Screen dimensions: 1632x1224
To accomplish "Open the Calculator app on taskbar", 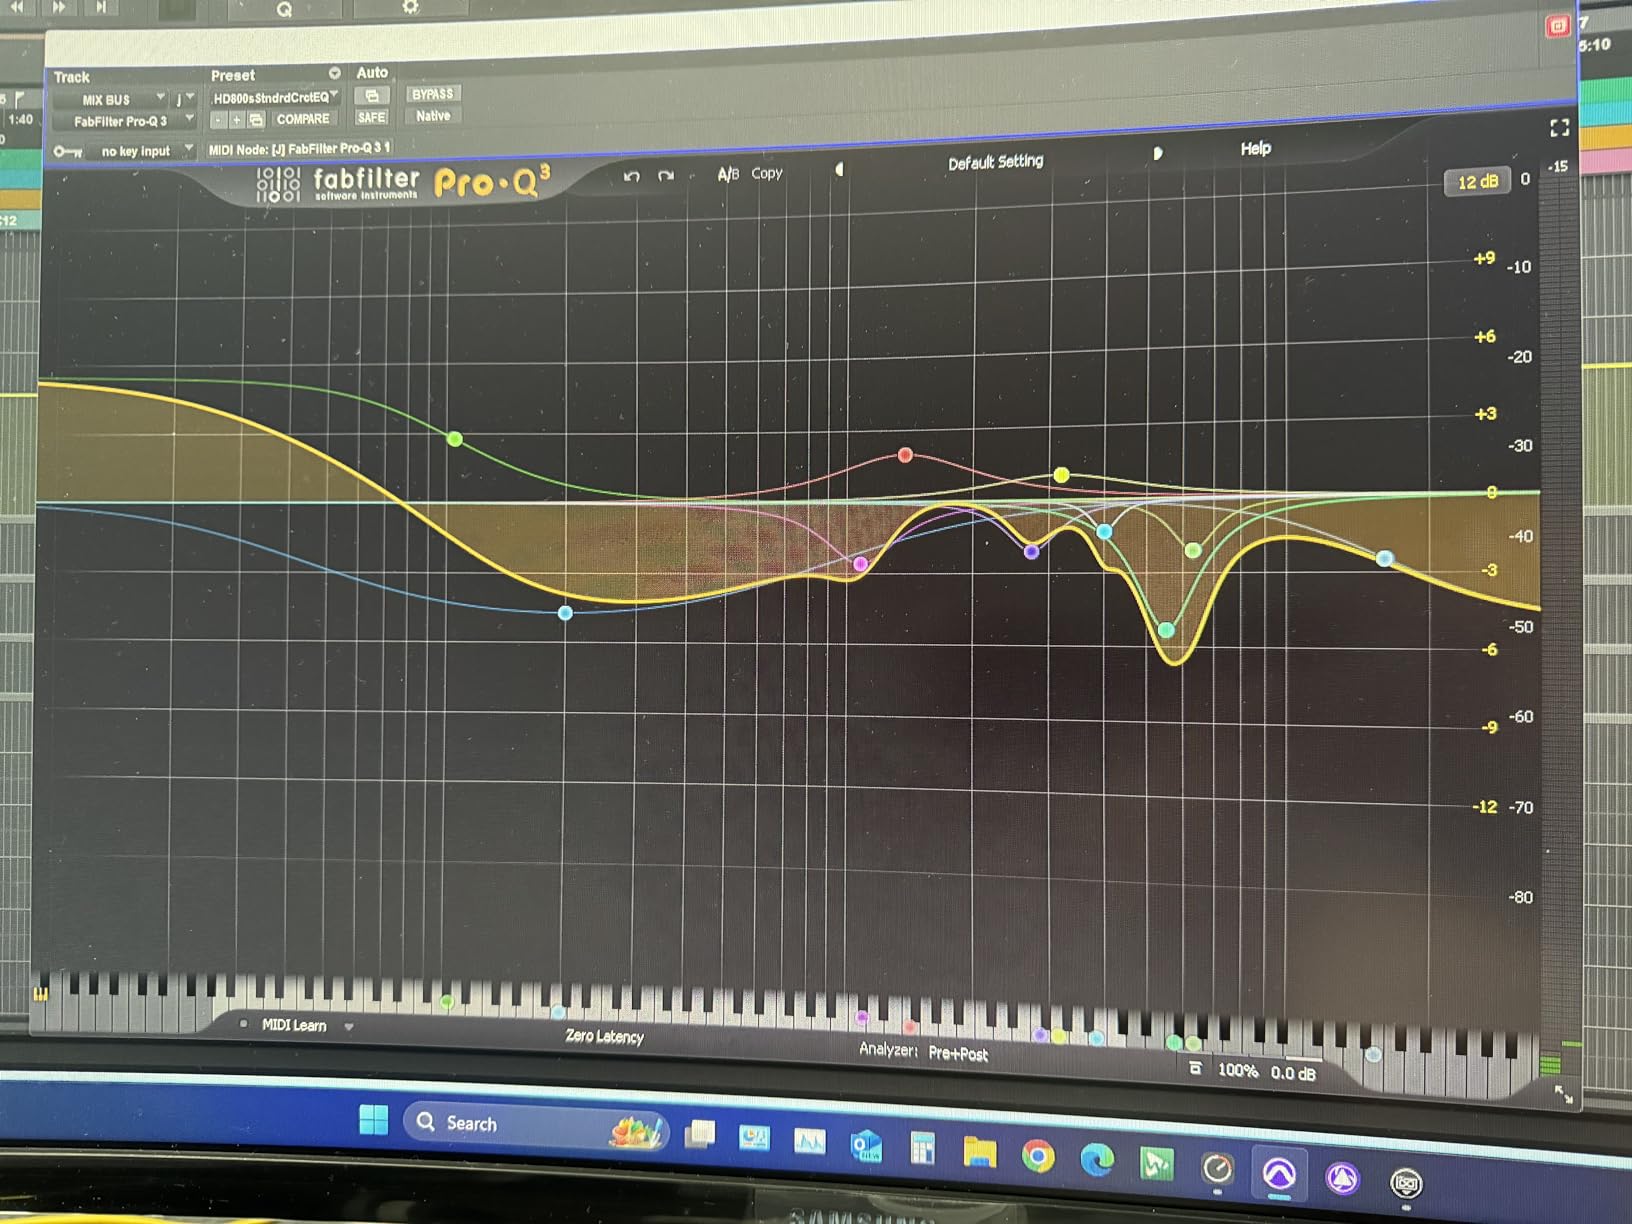I will 922,1149.
